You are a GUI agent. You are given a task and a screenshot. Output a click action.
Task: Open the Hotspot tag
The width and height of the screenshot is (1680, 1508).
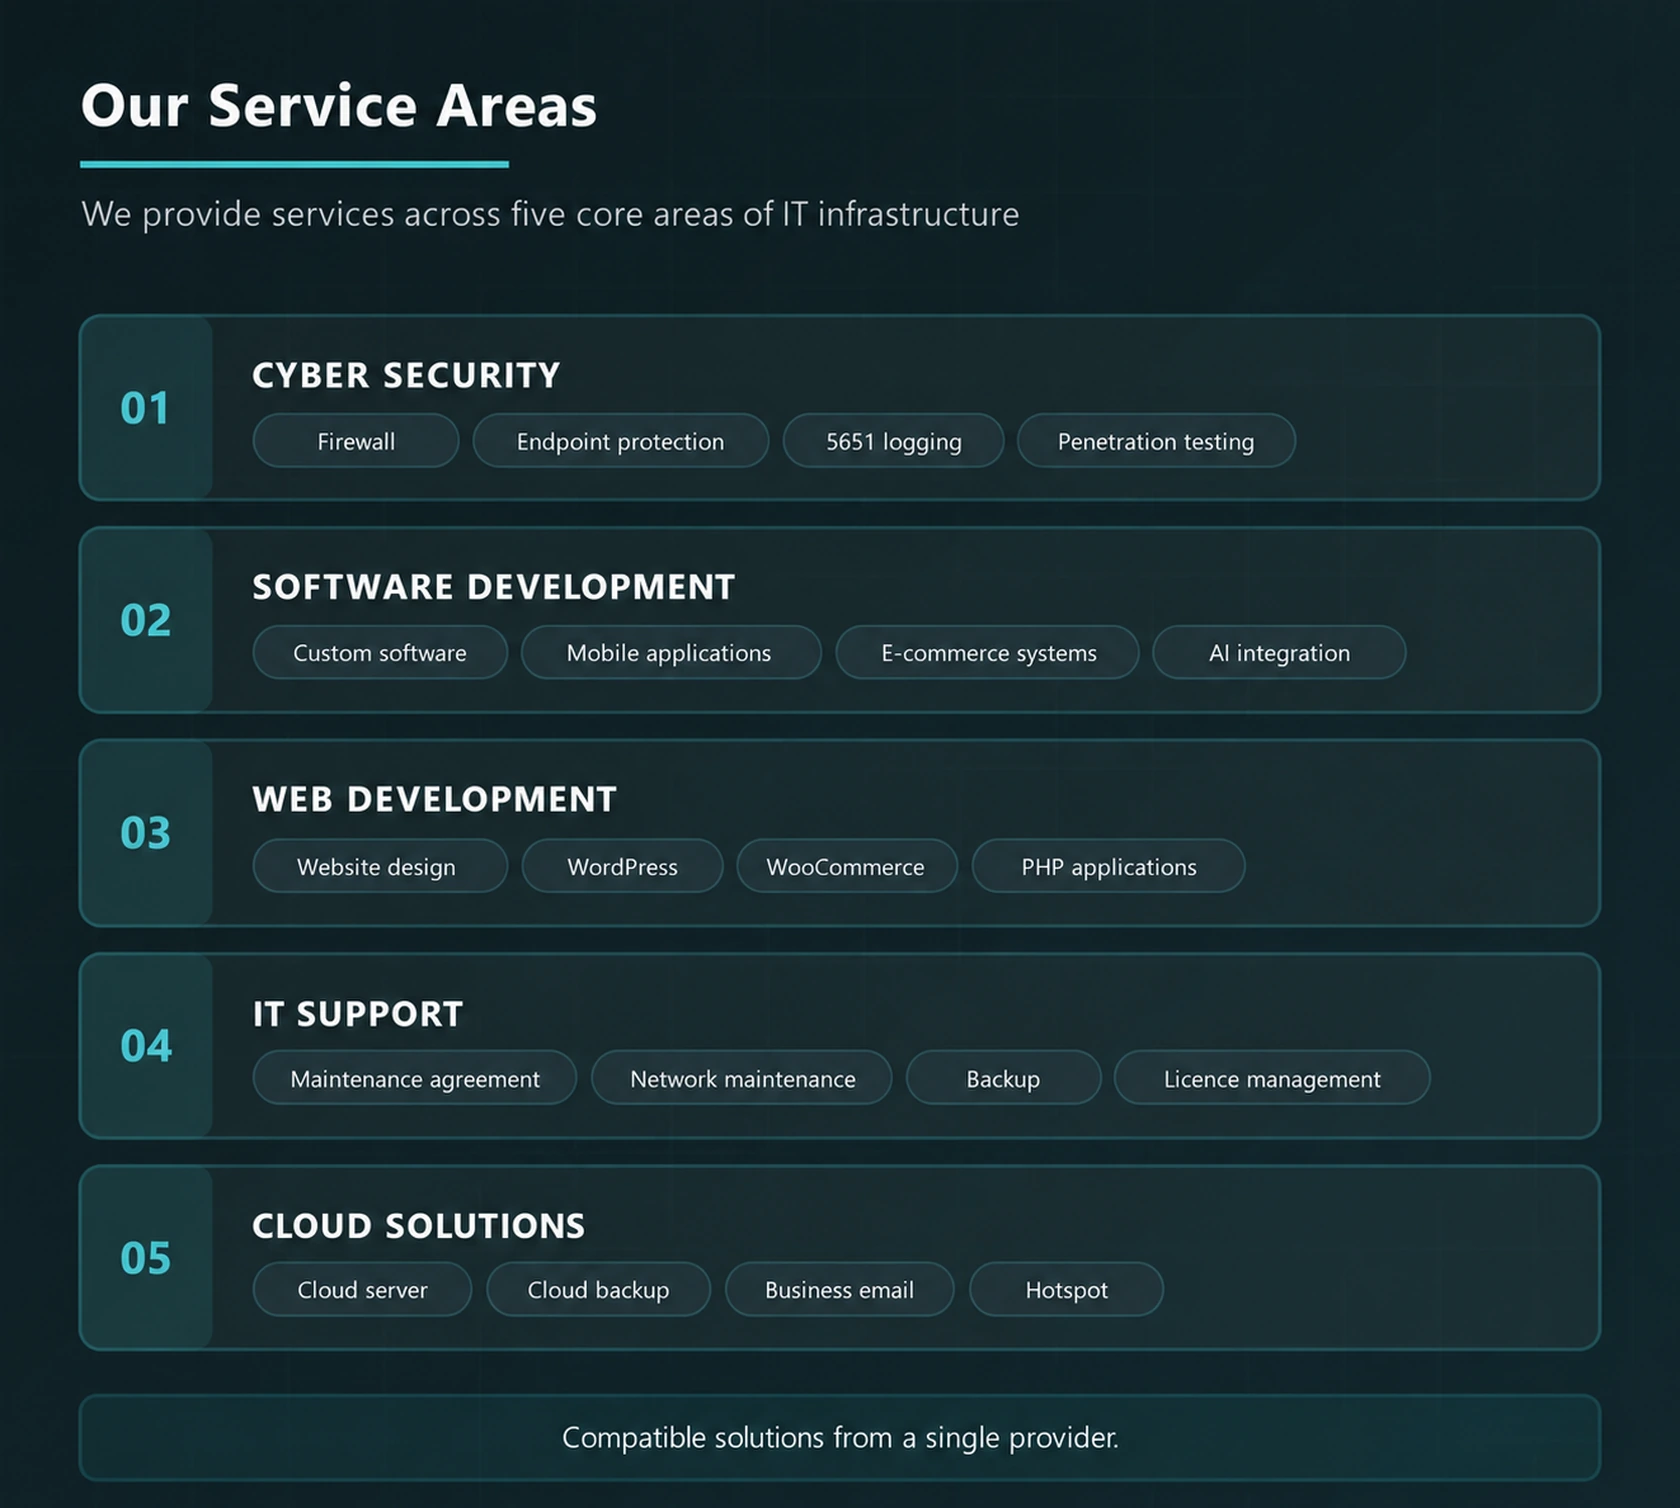tap(1066, 1290)
